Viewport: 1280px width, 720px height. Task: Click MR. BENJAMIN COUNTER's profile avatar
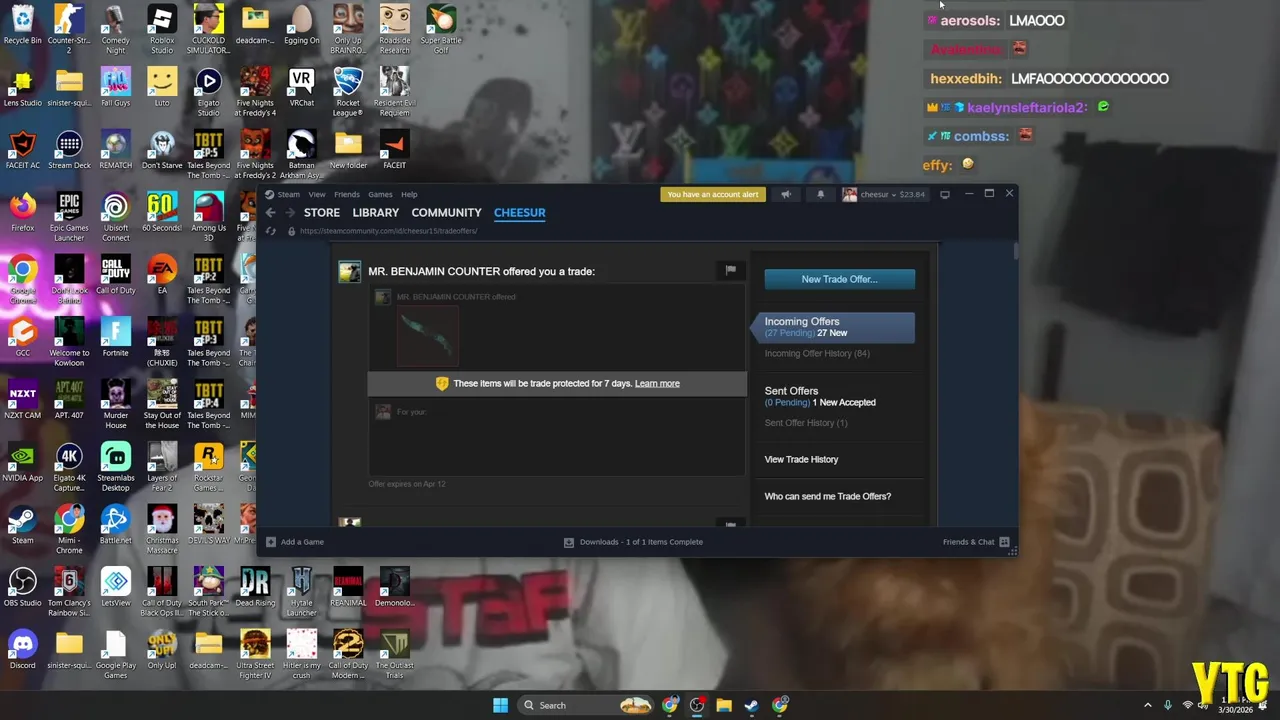[x=349, y=272]
